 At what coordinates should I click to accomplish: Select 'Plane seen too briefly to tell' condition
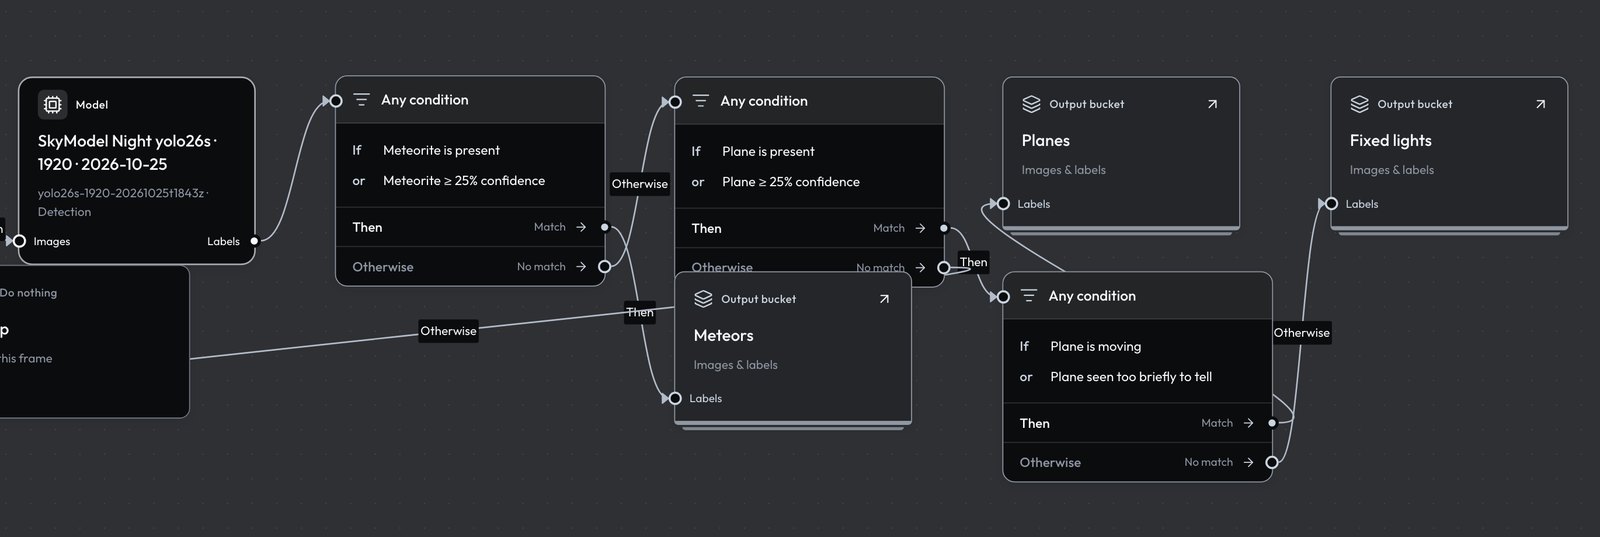tap(1131, 377)
